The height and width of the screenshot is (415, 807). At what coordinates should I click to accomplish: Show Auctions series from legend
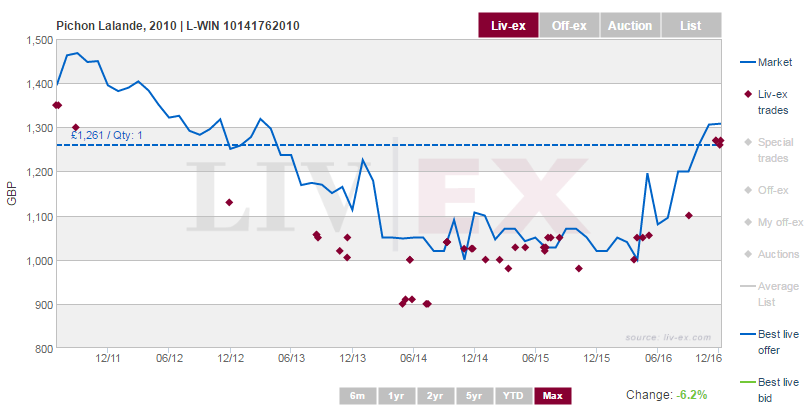click(771, 254)
